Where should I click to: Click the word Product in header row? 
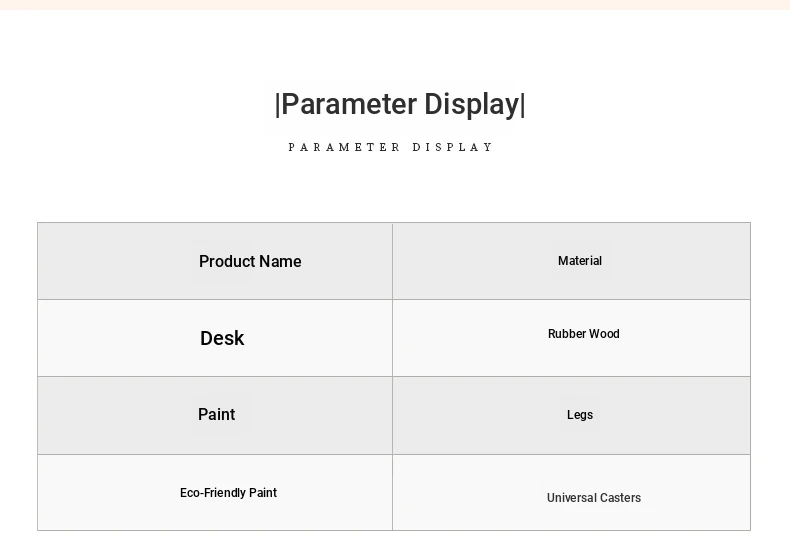[227, 261]
